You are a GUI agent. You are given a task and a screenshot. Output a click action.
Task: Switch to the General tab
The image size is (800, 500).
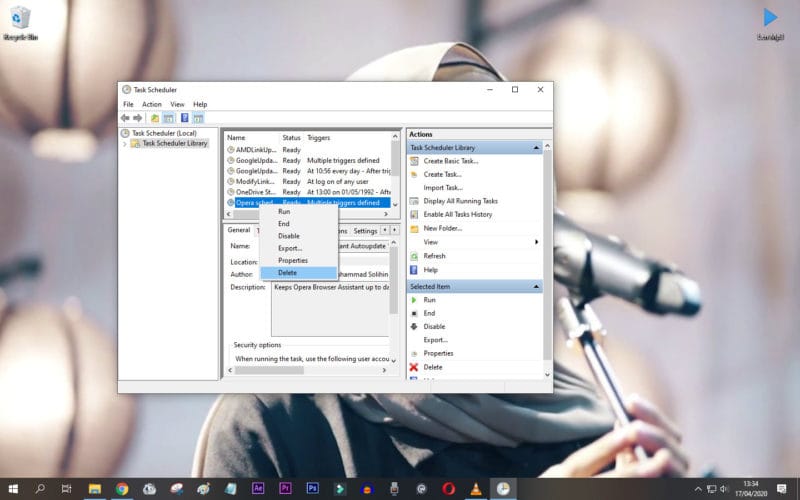[x=239, y=230]
